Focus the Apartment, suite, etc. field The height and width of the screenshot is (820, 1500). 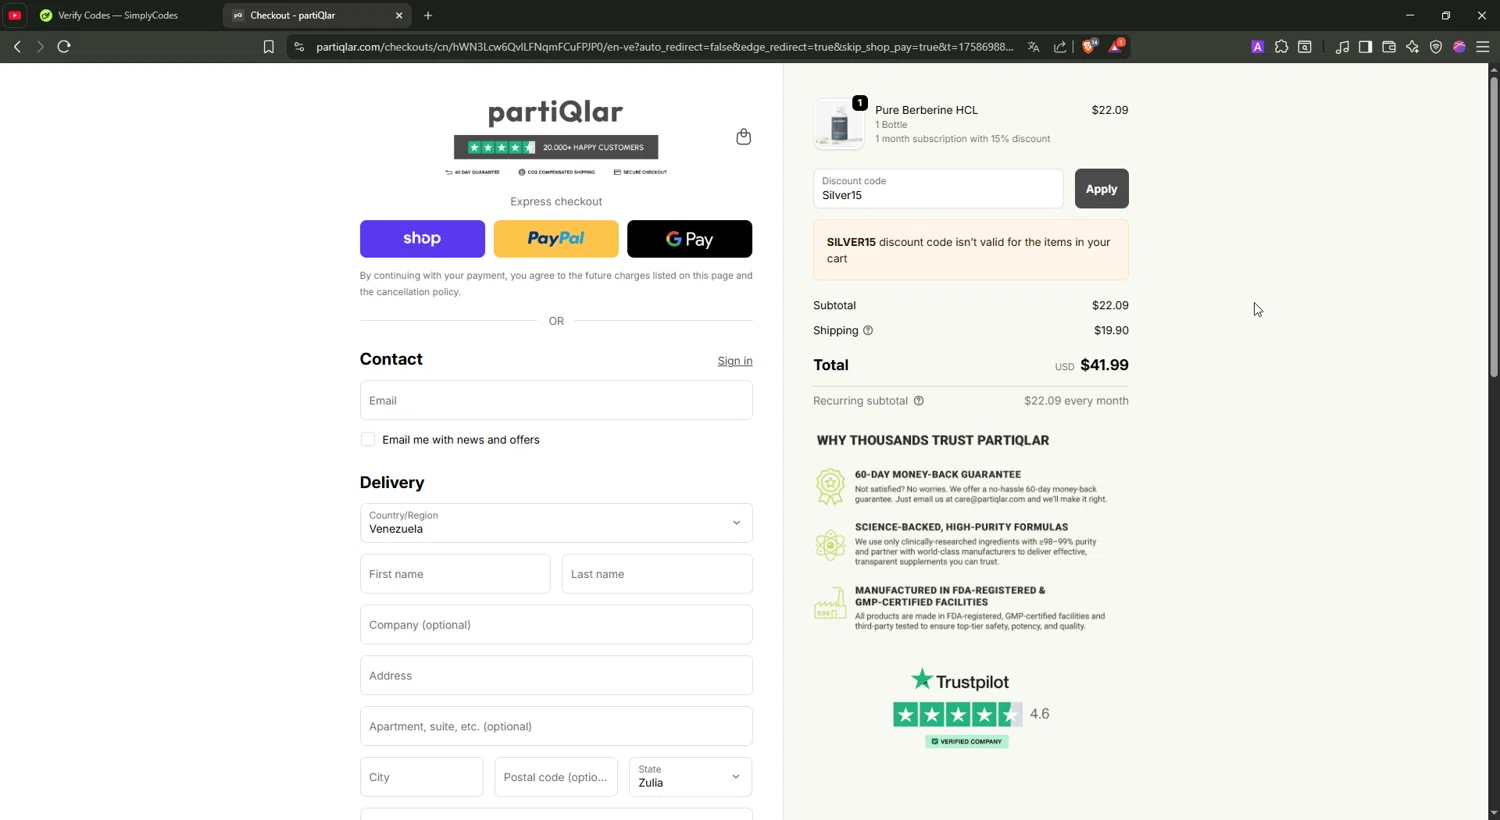point(556,727)
